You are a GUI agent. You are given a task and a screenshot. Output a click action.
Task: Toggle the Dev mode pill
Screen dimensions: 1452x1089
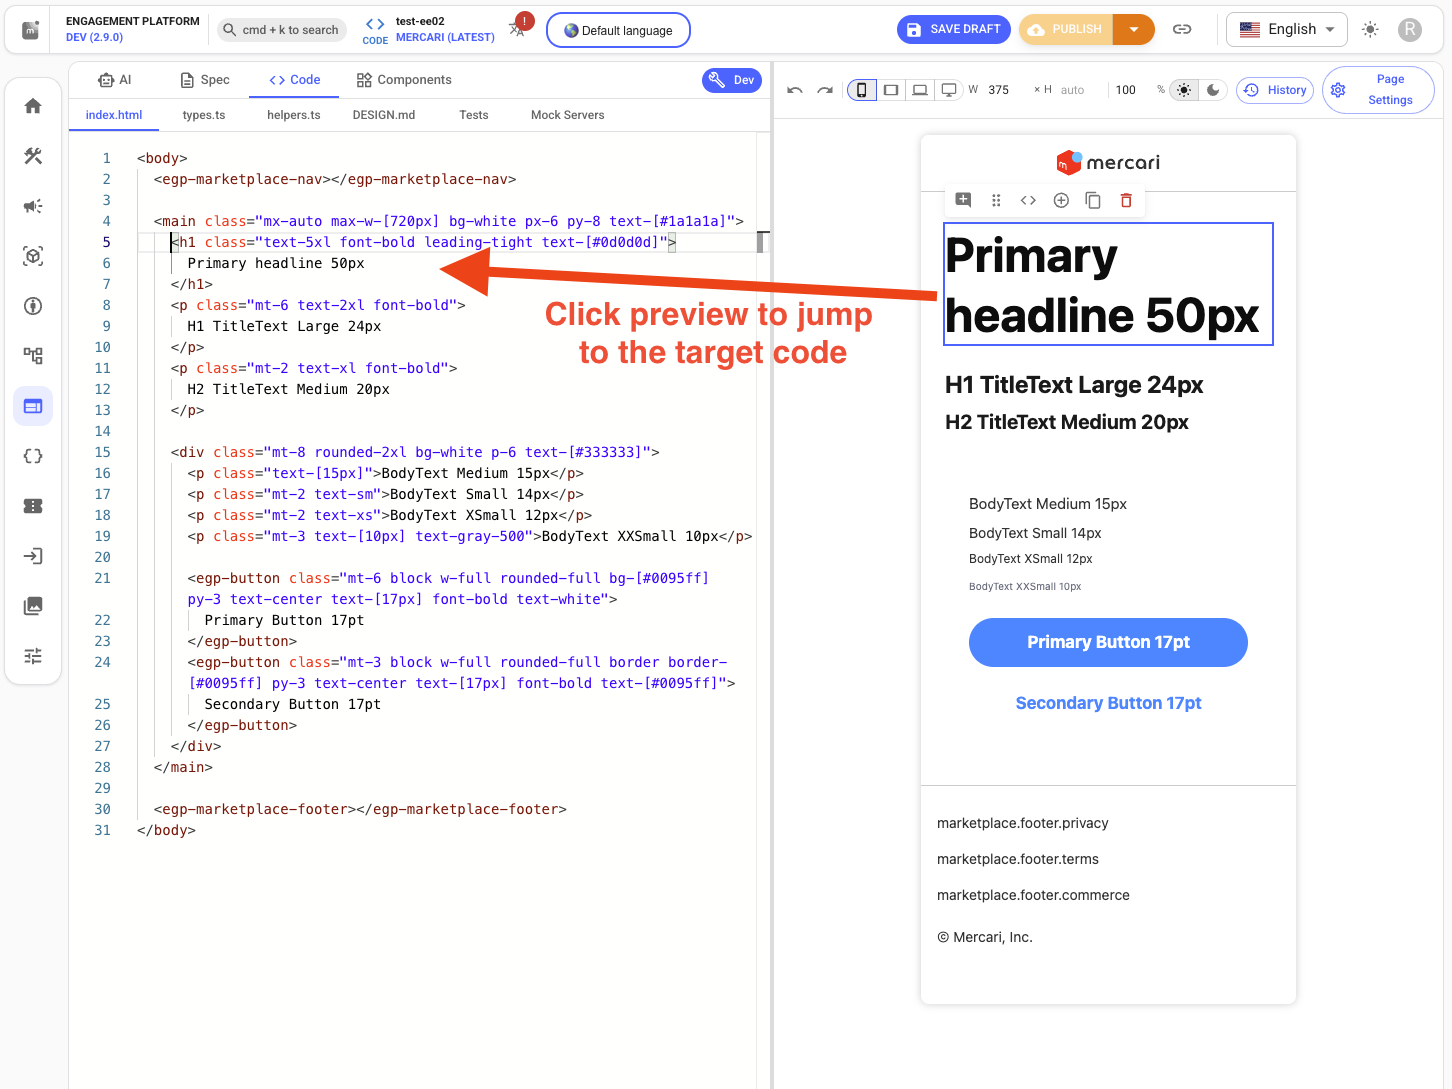click(732, 80)
